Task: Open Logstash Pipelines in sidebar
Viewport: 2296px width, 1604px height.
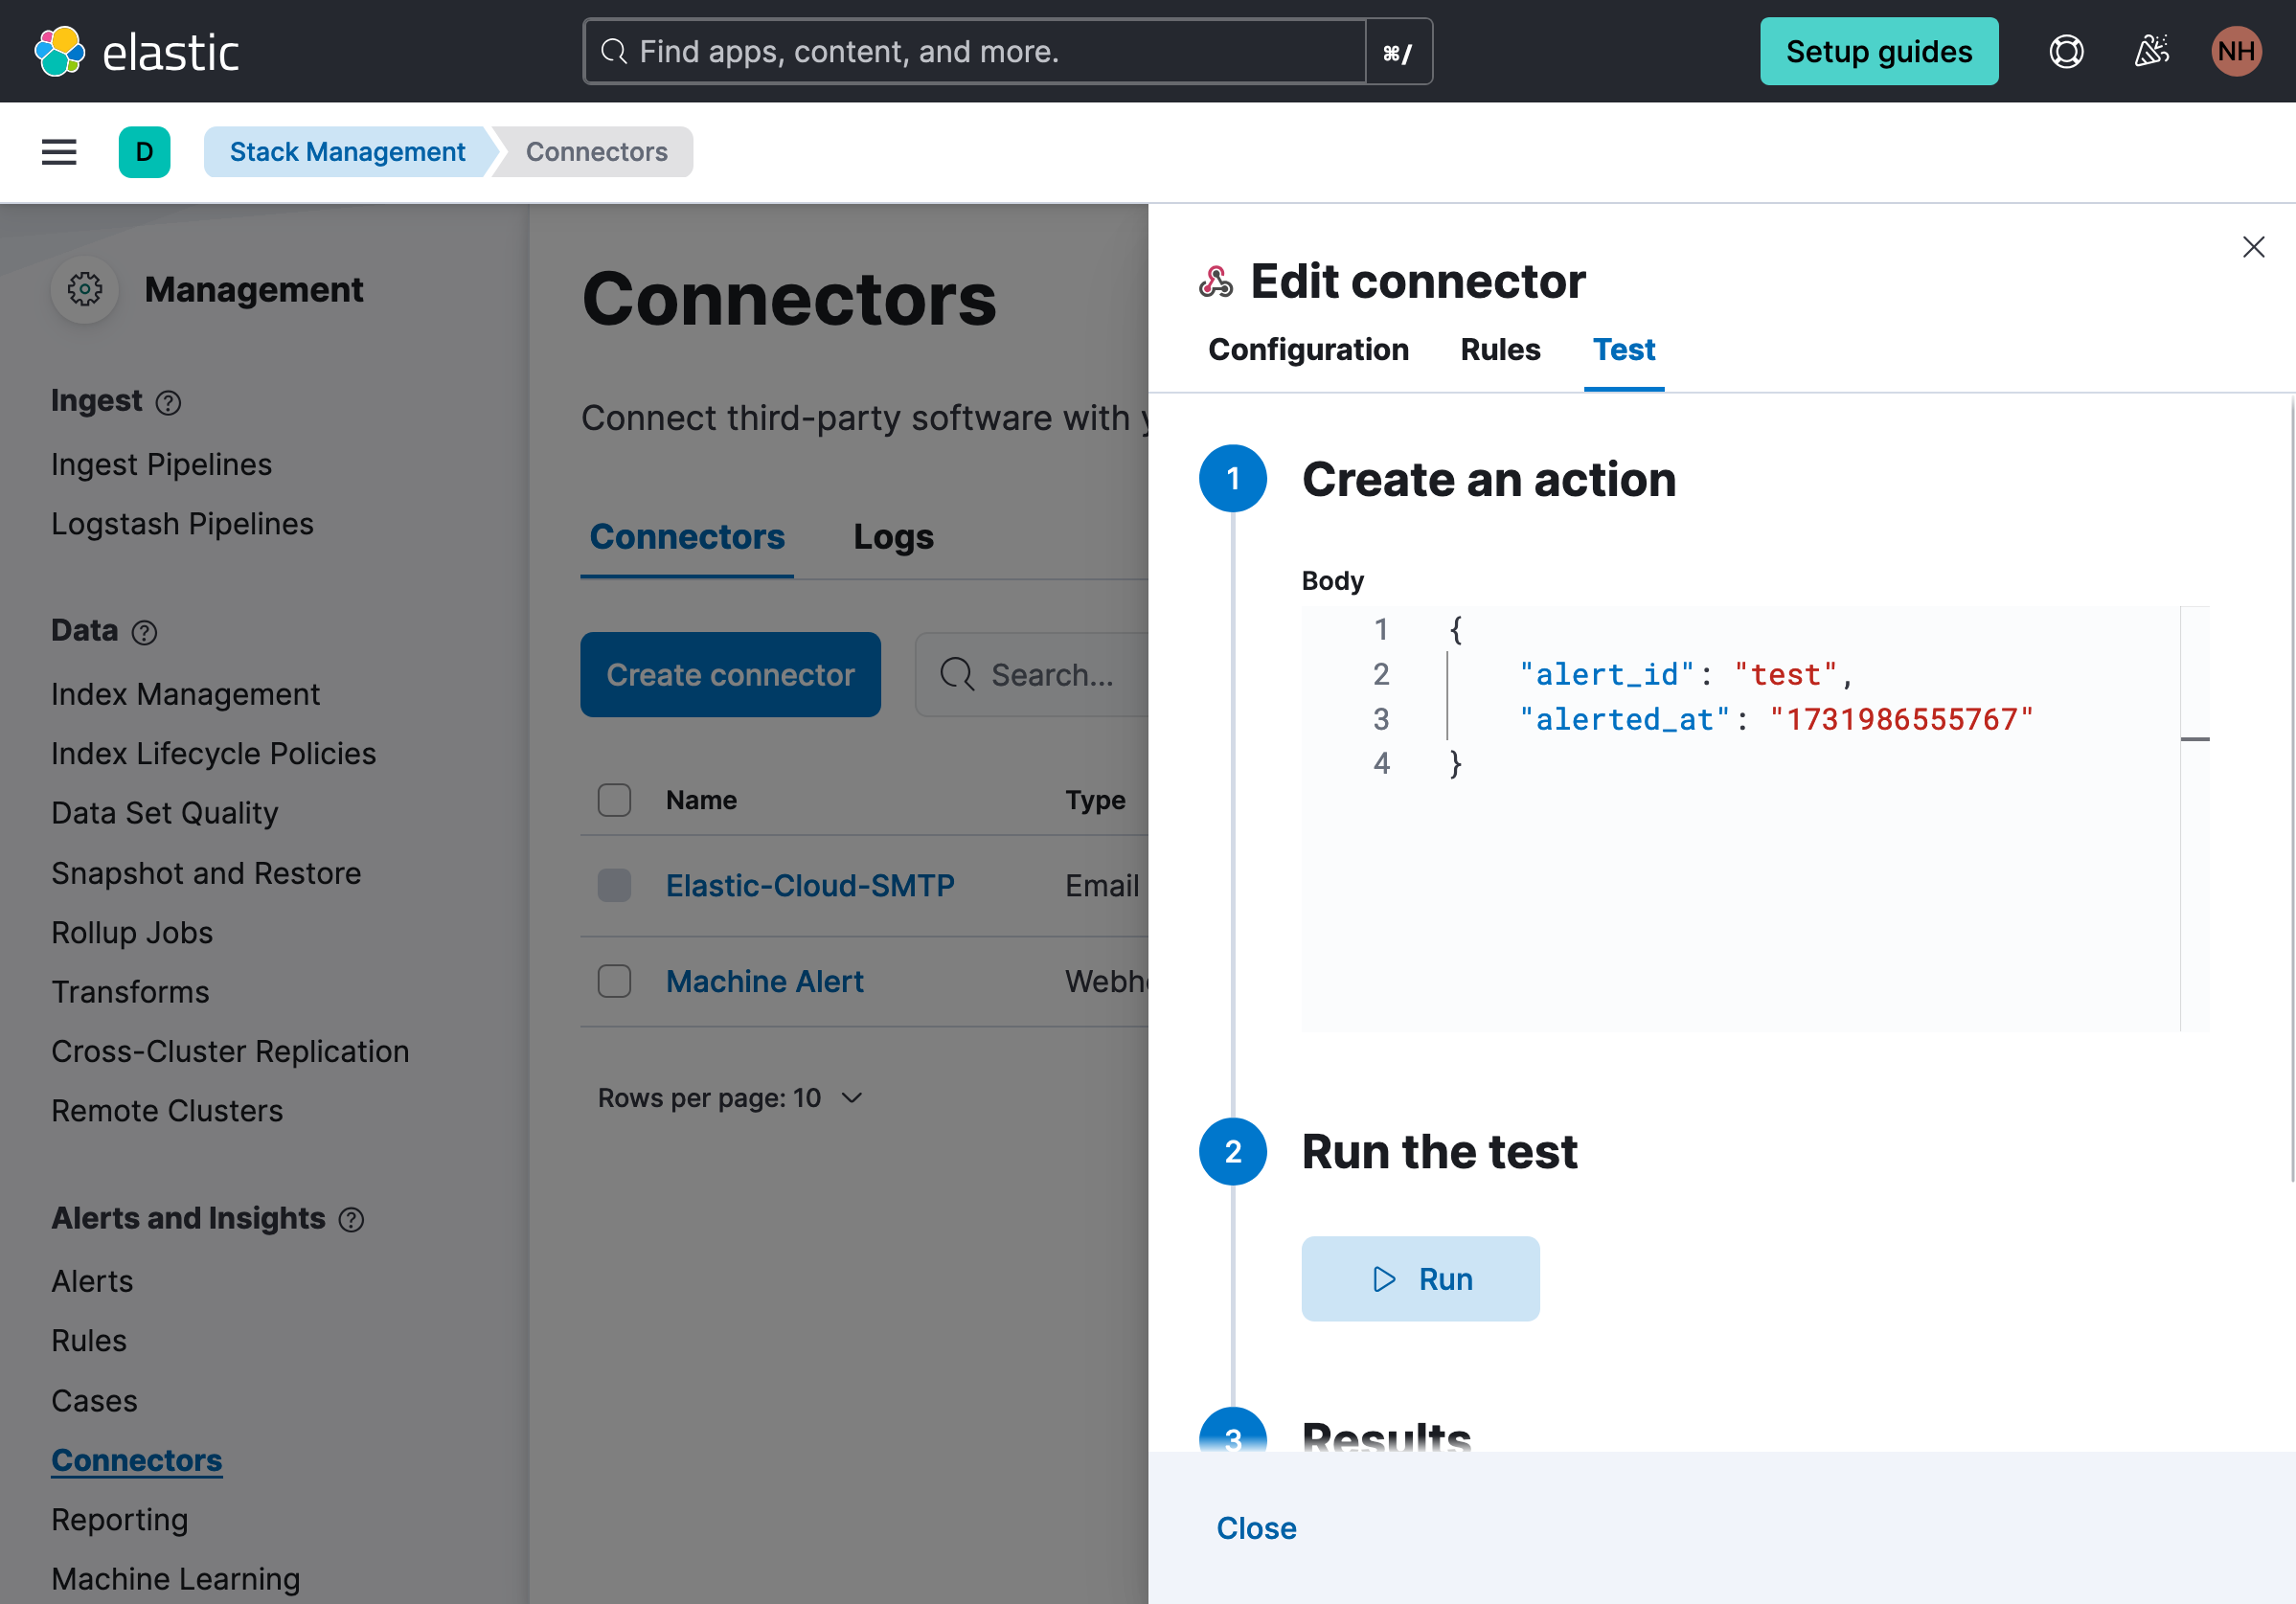Action: [x=182, y=524]
